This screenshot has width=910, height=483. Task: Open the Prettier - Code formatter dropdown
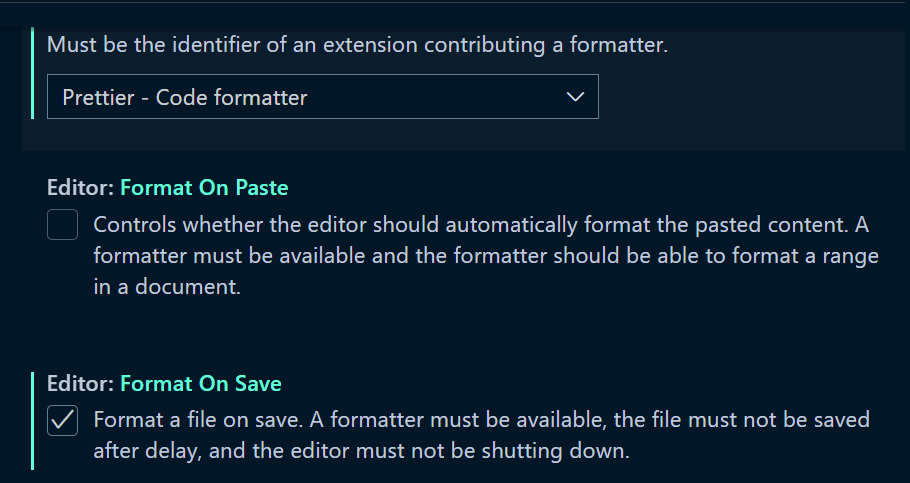(x=322, y=97)
